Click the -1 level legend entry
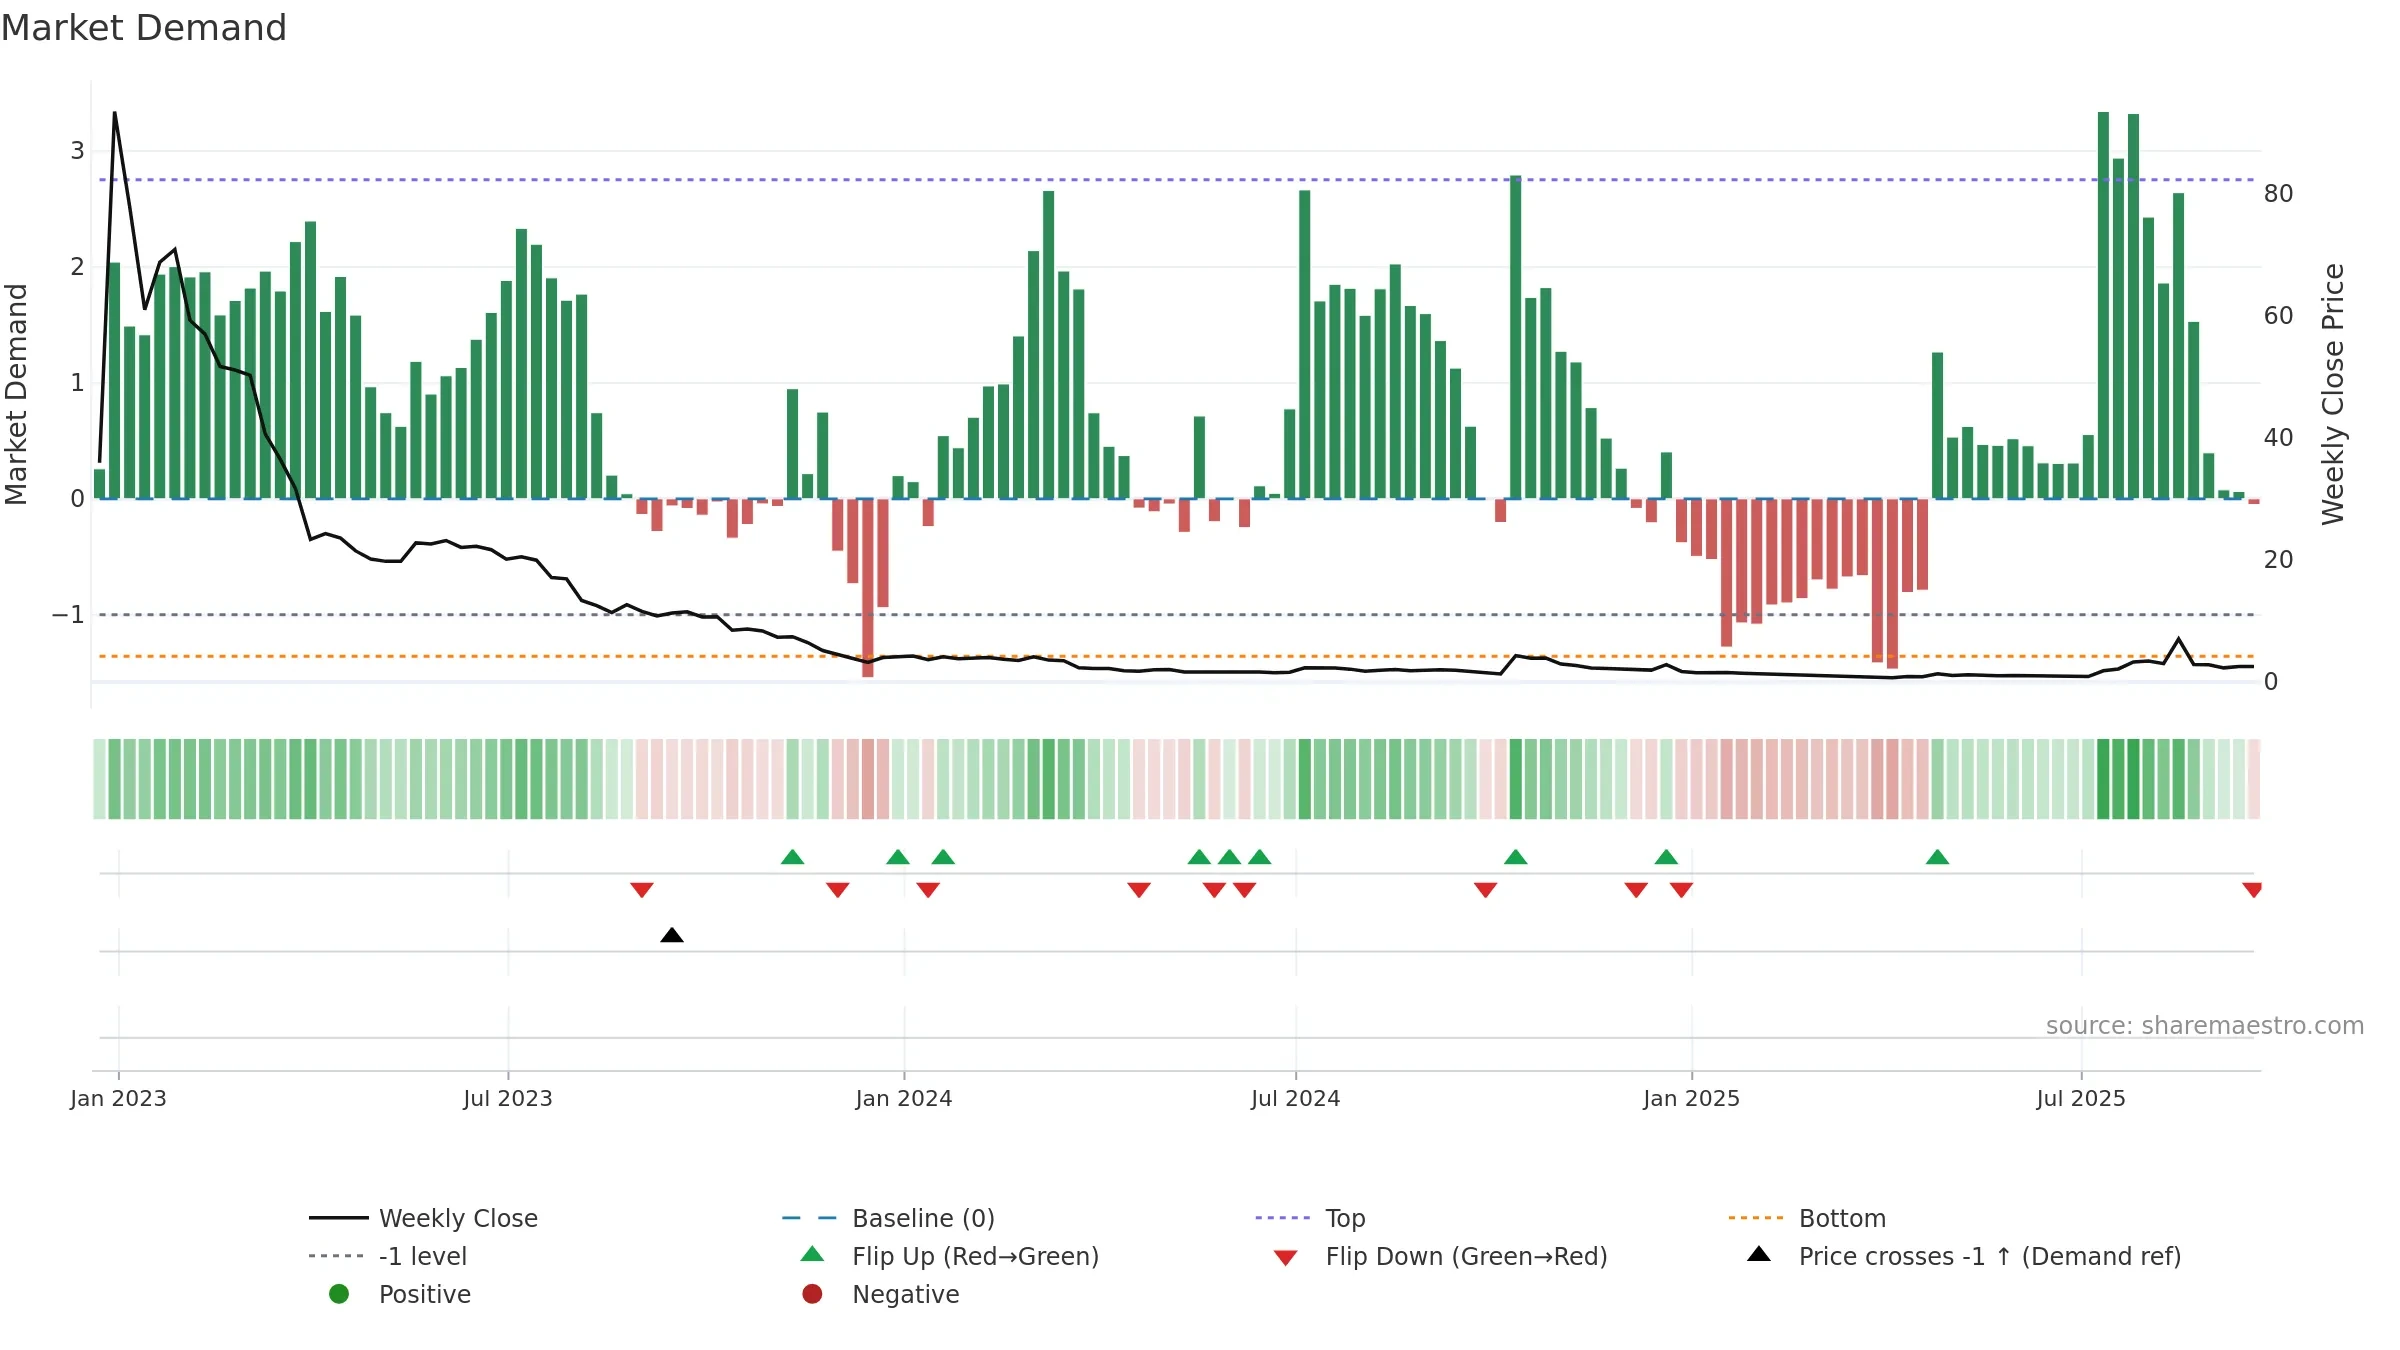This screenshot has width=2400, height=1350. tap(388, 1256)
